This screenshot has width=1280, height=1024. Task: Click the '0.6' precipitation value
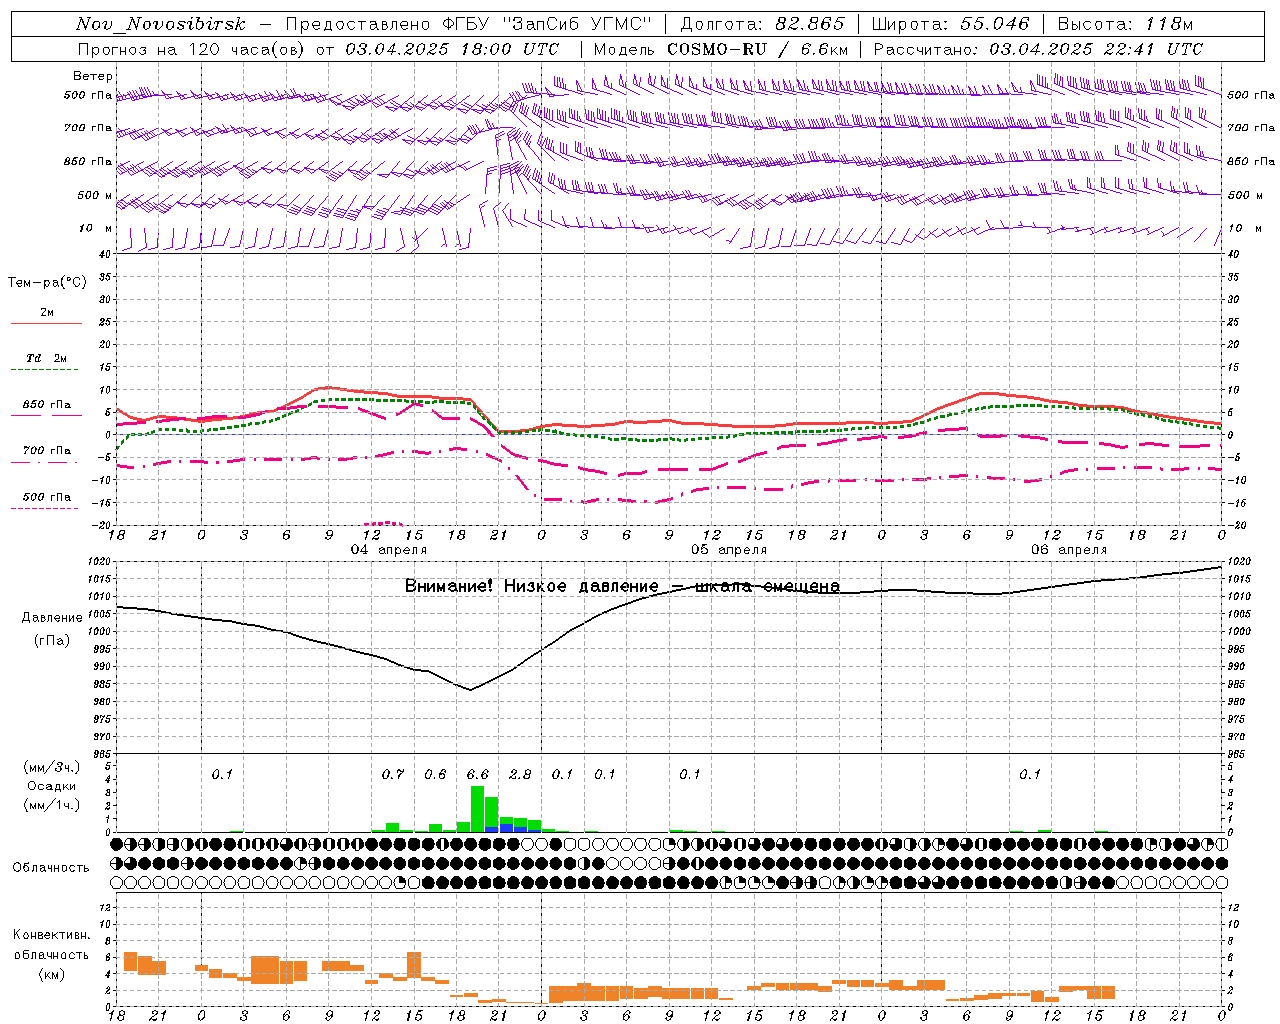[435, 774]
